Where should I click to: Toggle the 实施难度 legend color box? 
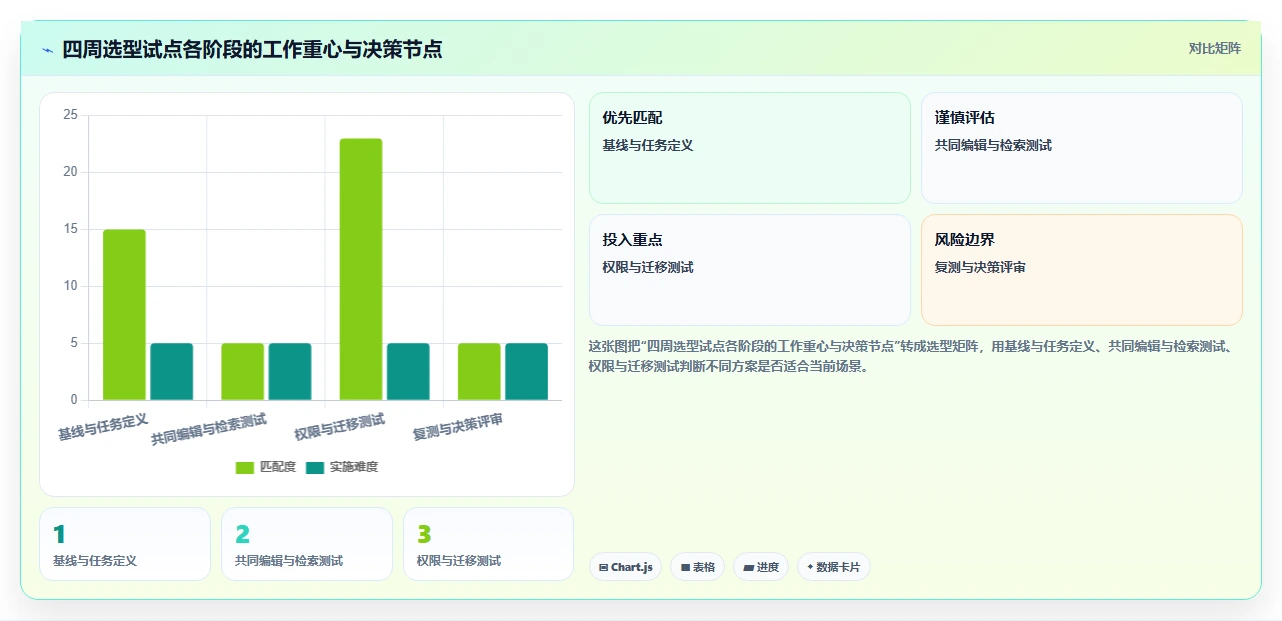[x=315, y=467]
